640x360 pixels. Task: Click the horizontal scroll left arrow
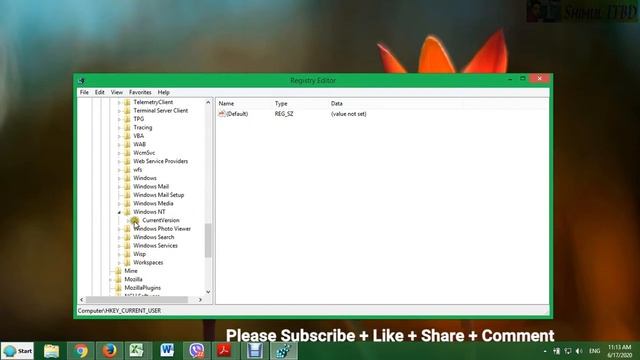82,300
